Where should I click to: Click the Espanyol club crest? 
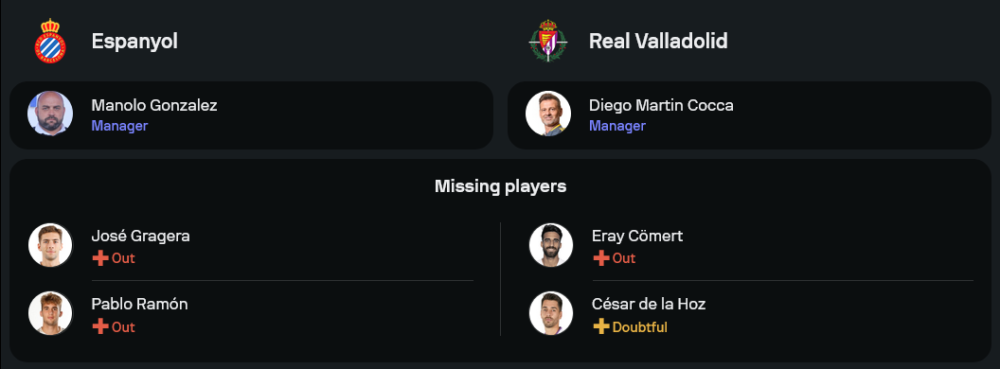tap(50, 41)
